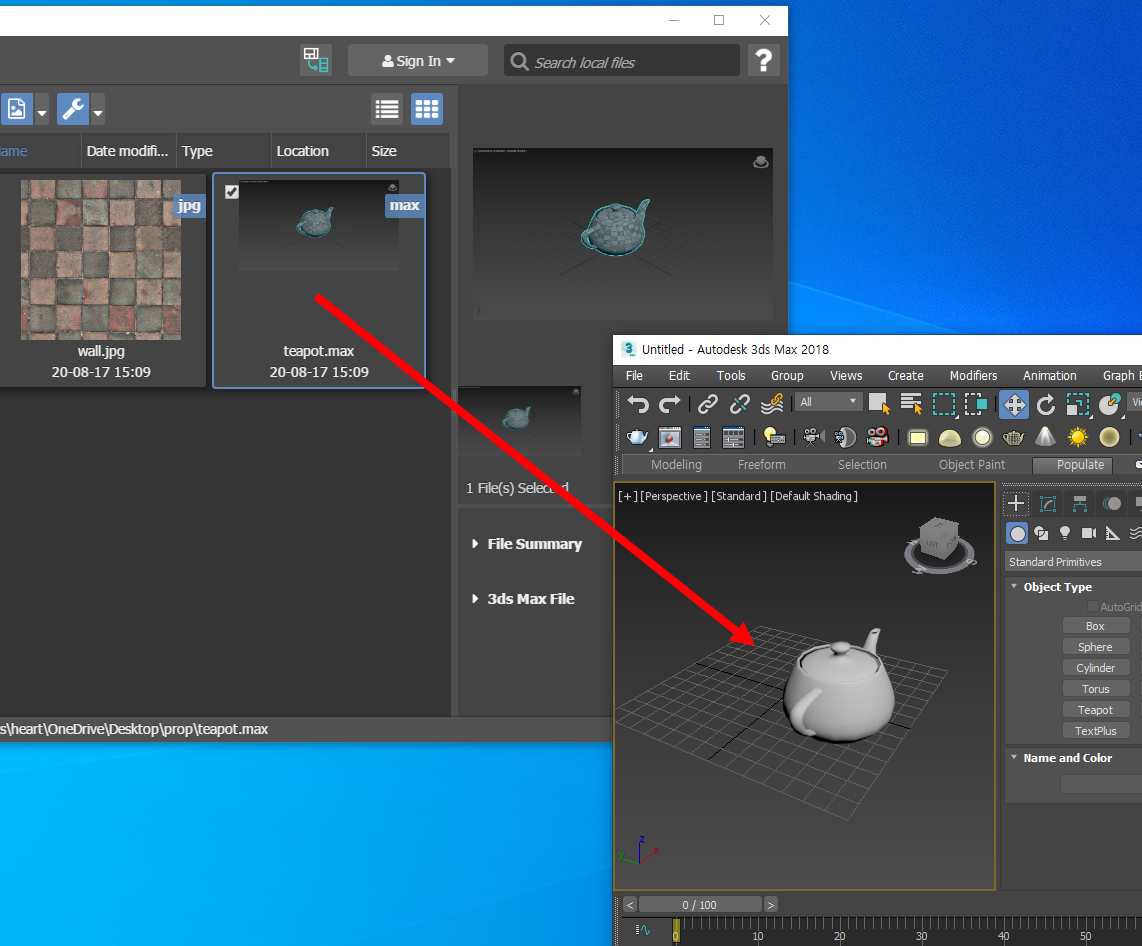Click the Box primitive button
The height and width of the screenshot is (946, 1142).
point(1095,626)
